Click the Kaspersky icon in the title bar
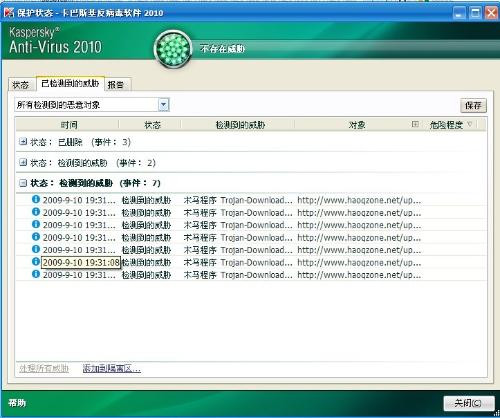This screenshot has height=418, width=500. point(9,13)
